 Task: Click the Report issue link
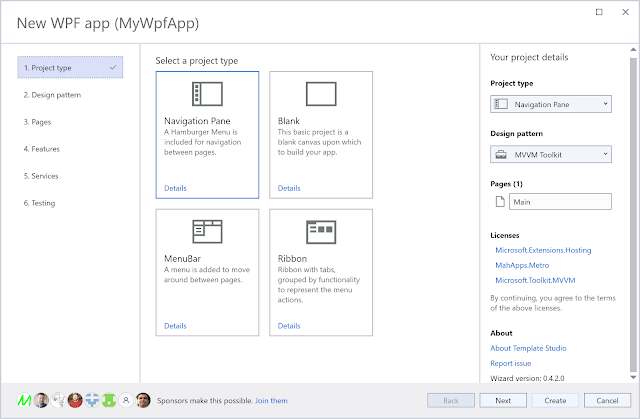tap(511, 363)
